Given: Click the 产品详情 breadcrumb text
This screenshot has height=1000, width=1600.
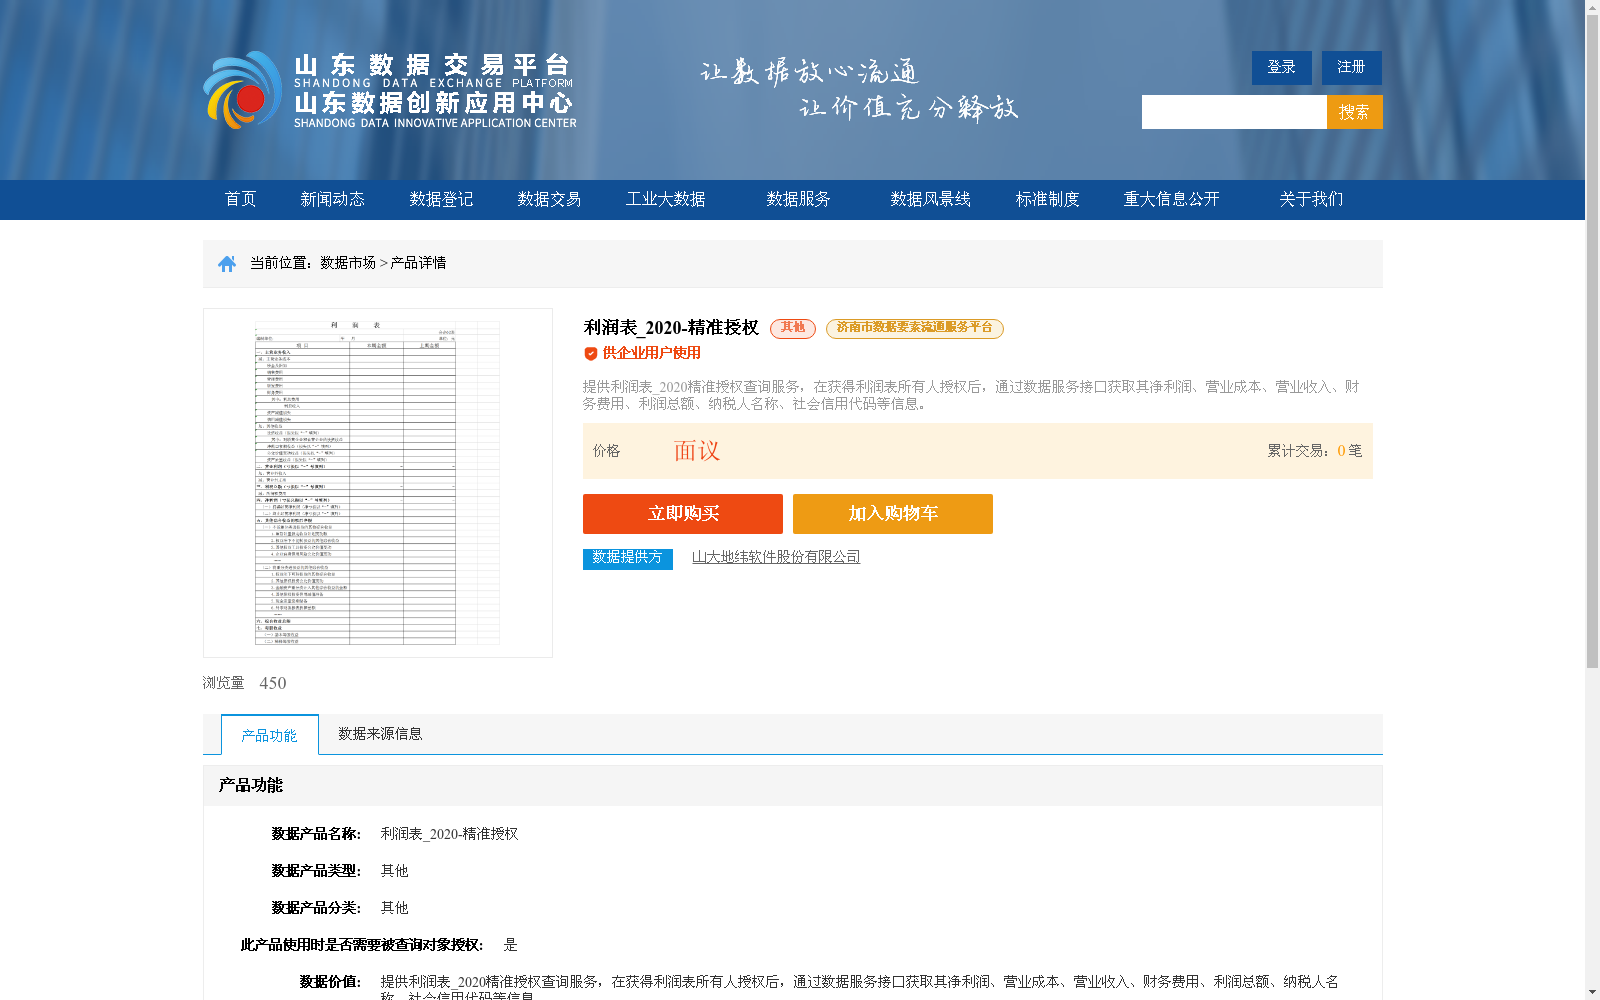Looking at the screenshot, I should tap(418, 263).
